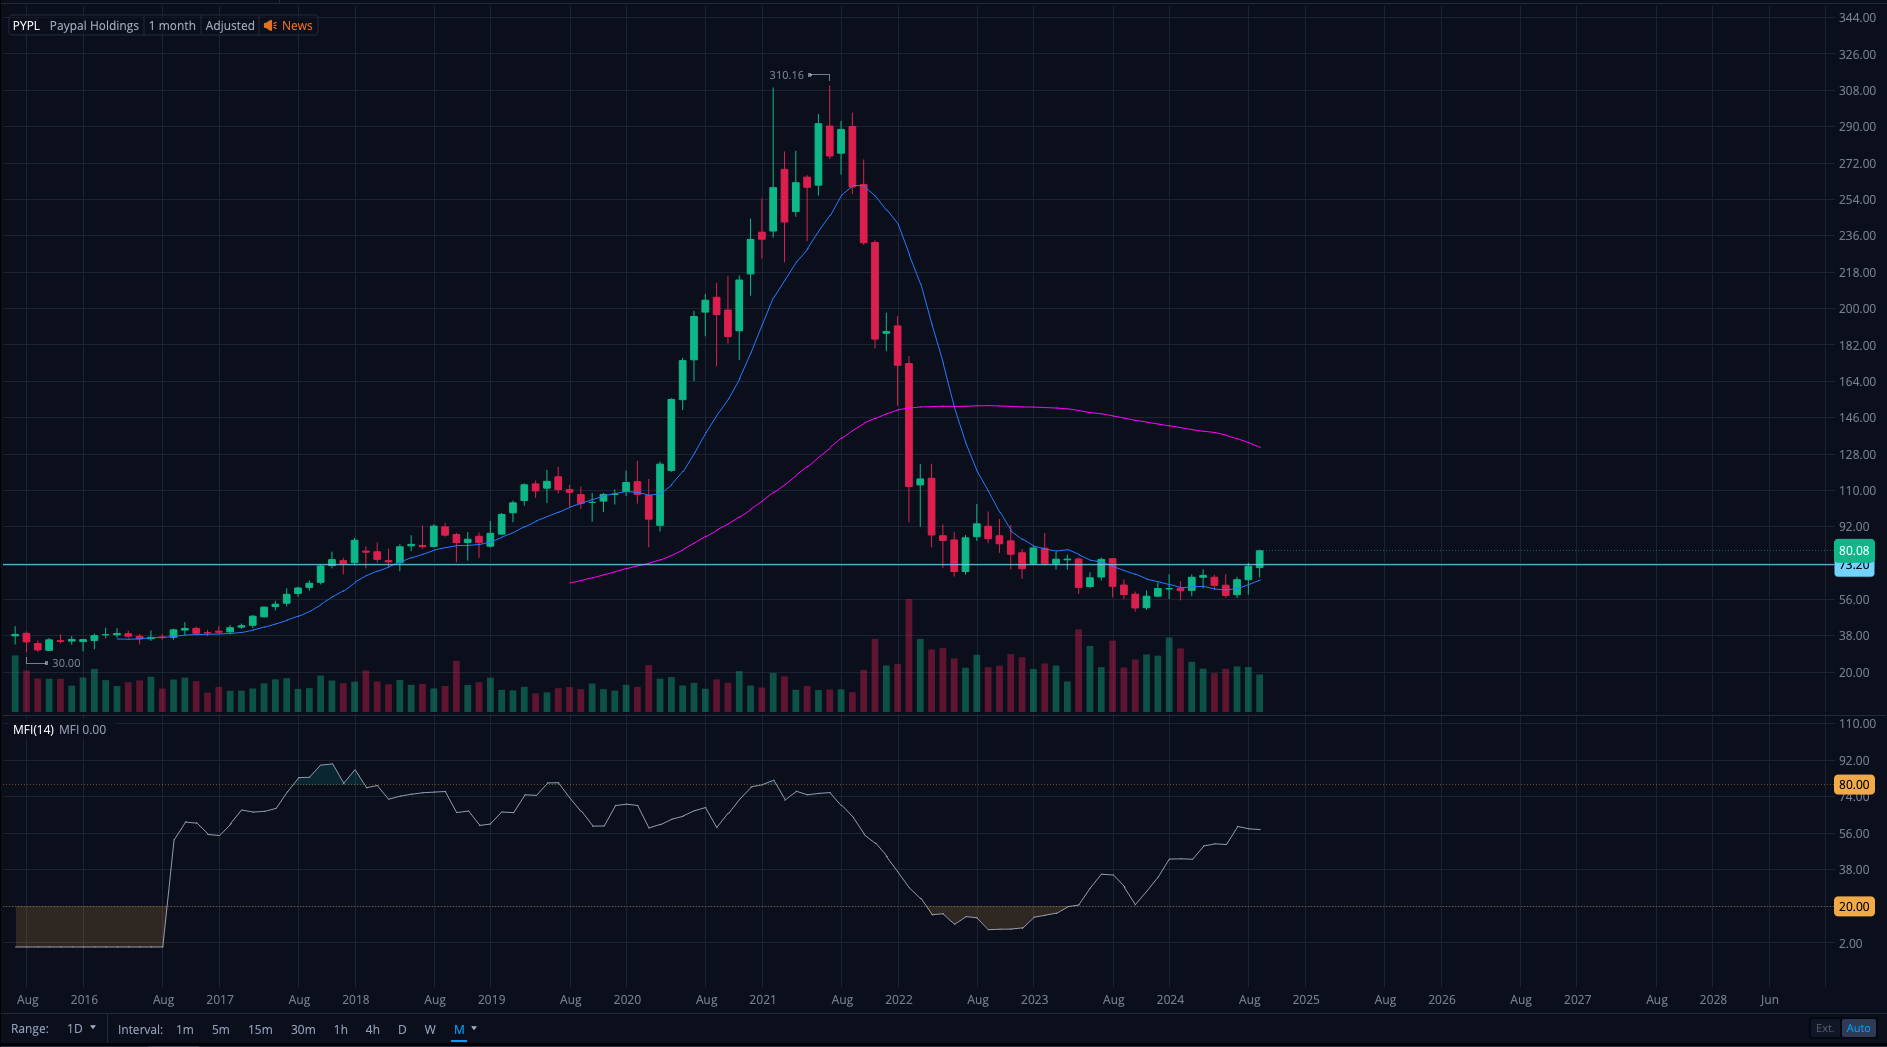Select the 1m interval
Viewport: 1887px width, 1047px height.
(x=185, y=1029)
